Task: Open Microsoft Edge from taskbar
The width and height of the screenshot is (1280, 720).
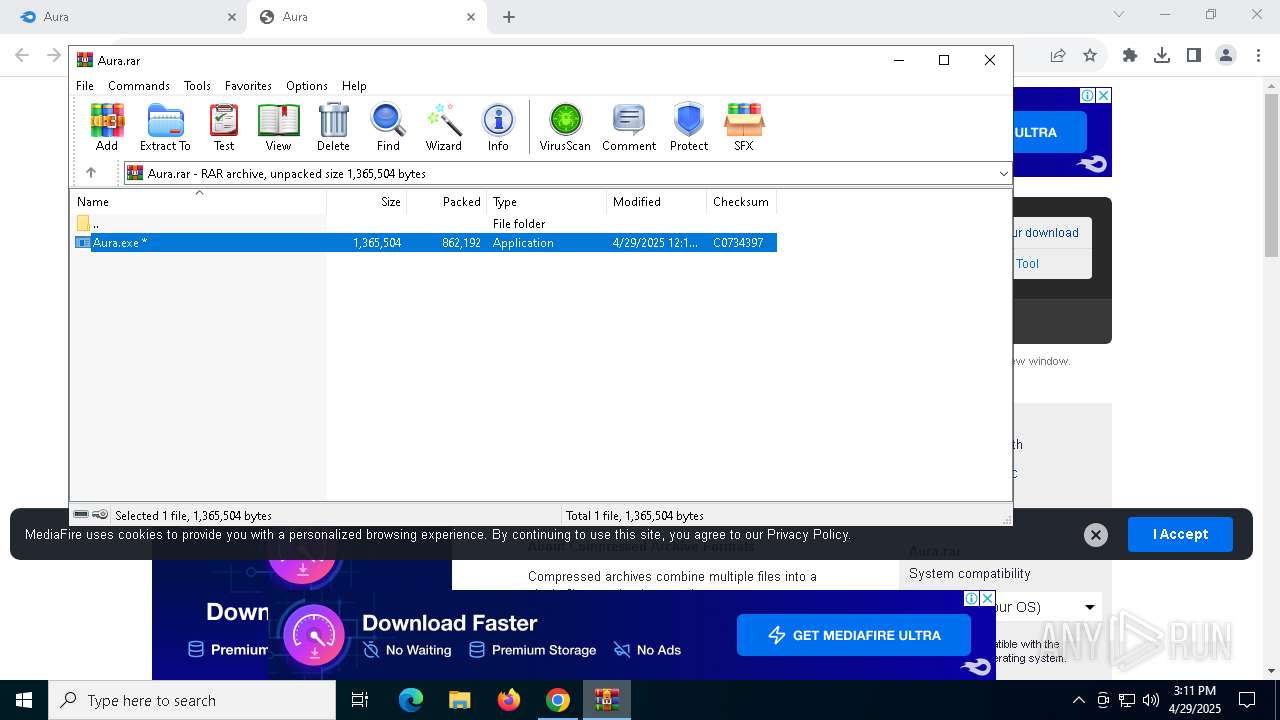Action: click(411, 700)
